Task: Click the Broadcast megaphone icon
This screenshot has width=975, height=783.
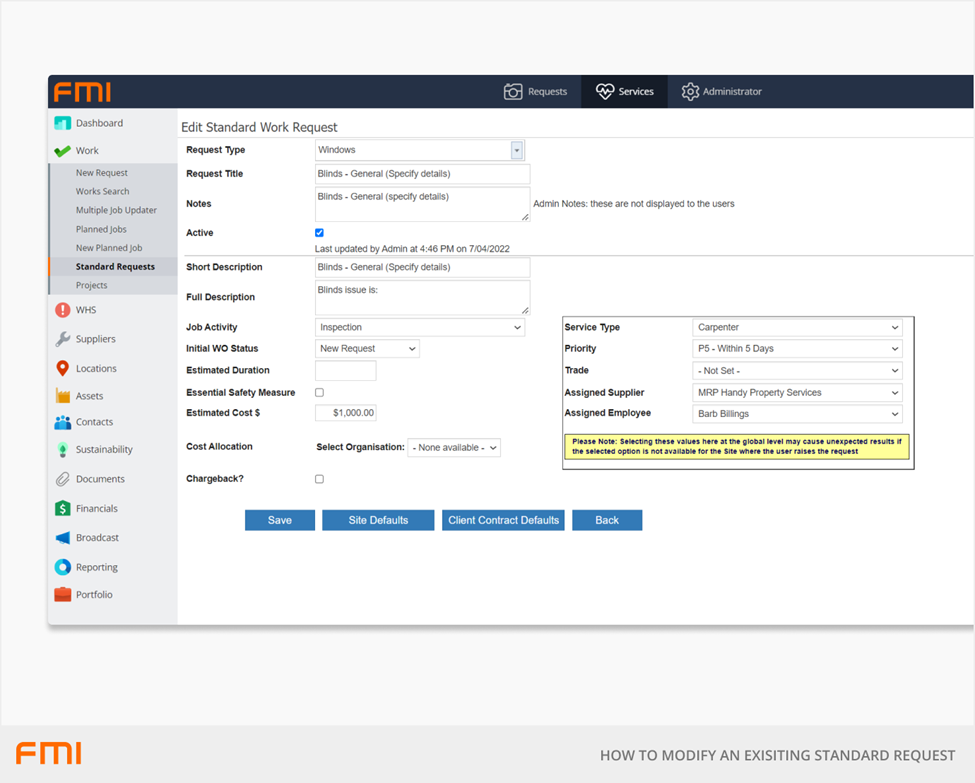Action: click(x=62, y=538)
